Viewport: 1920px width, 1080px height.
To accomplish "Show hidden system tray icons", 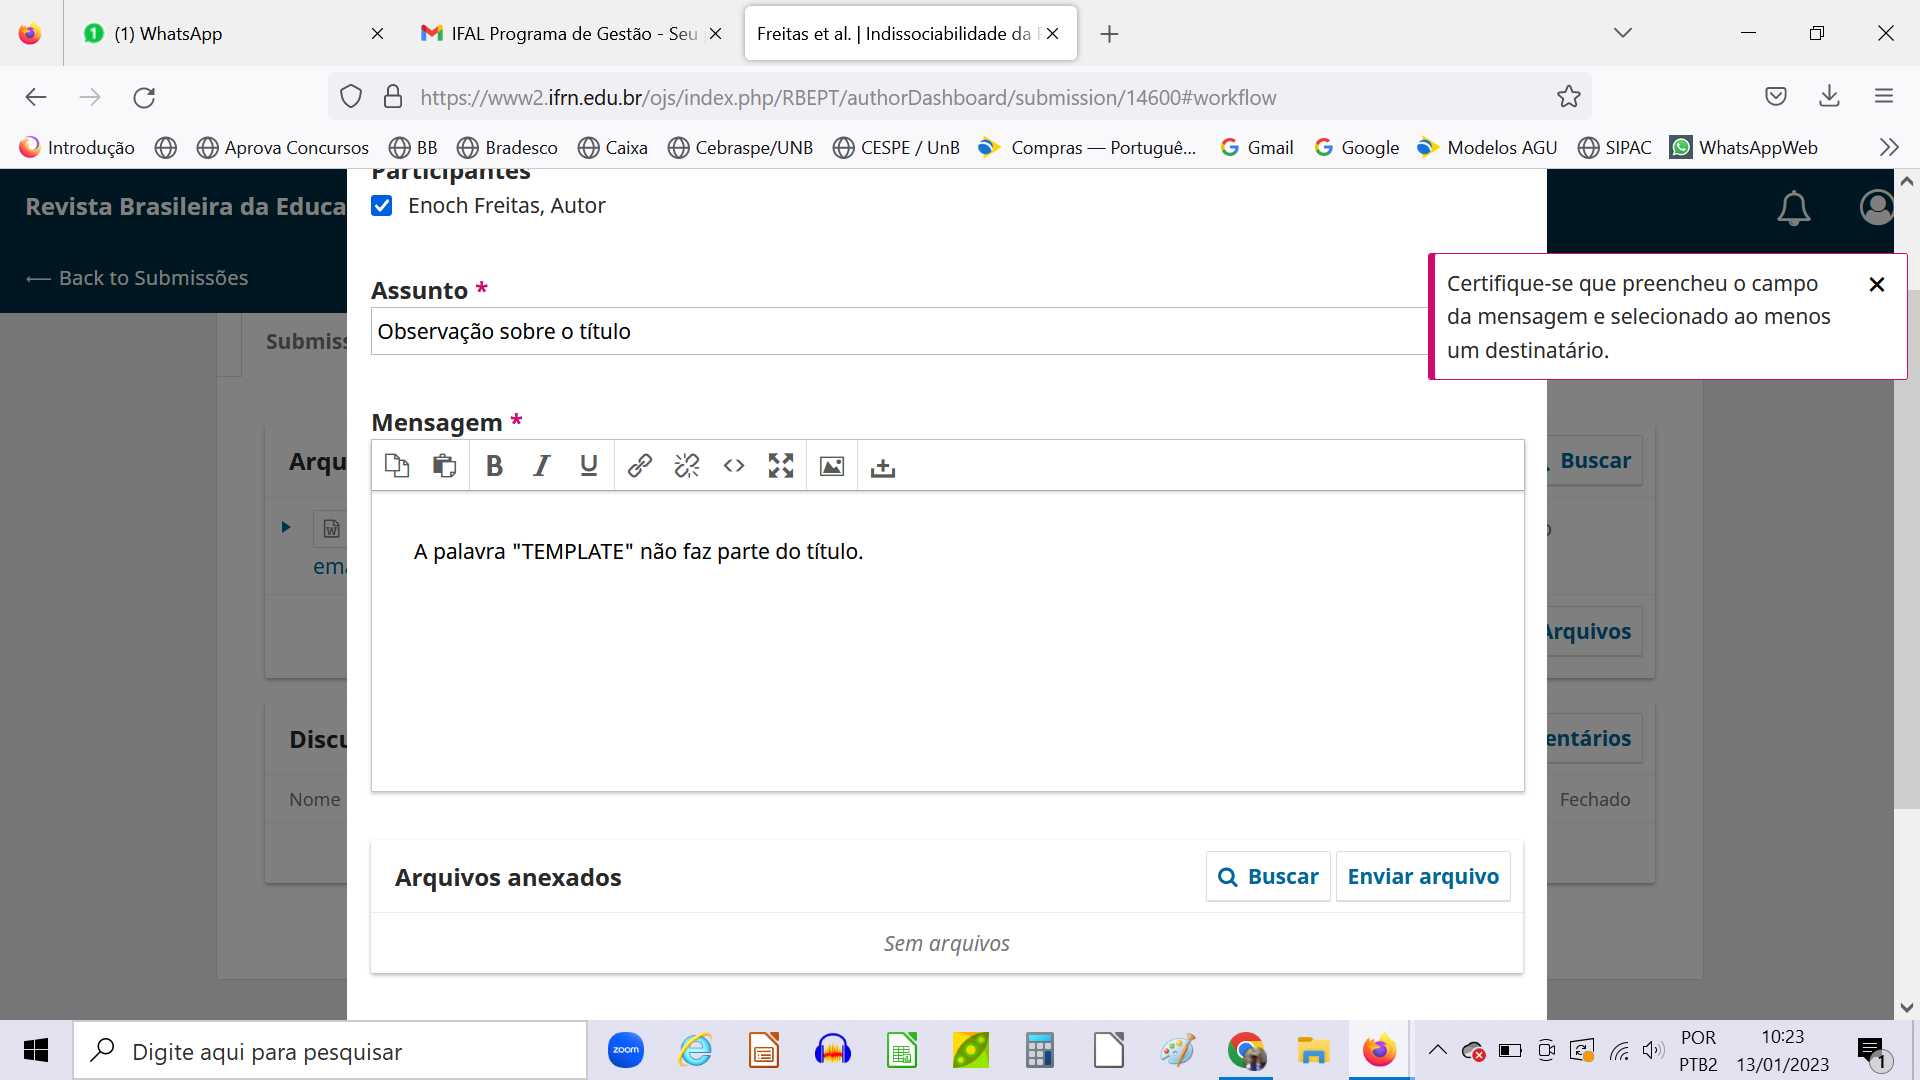I will (x=1437, y=1050).
